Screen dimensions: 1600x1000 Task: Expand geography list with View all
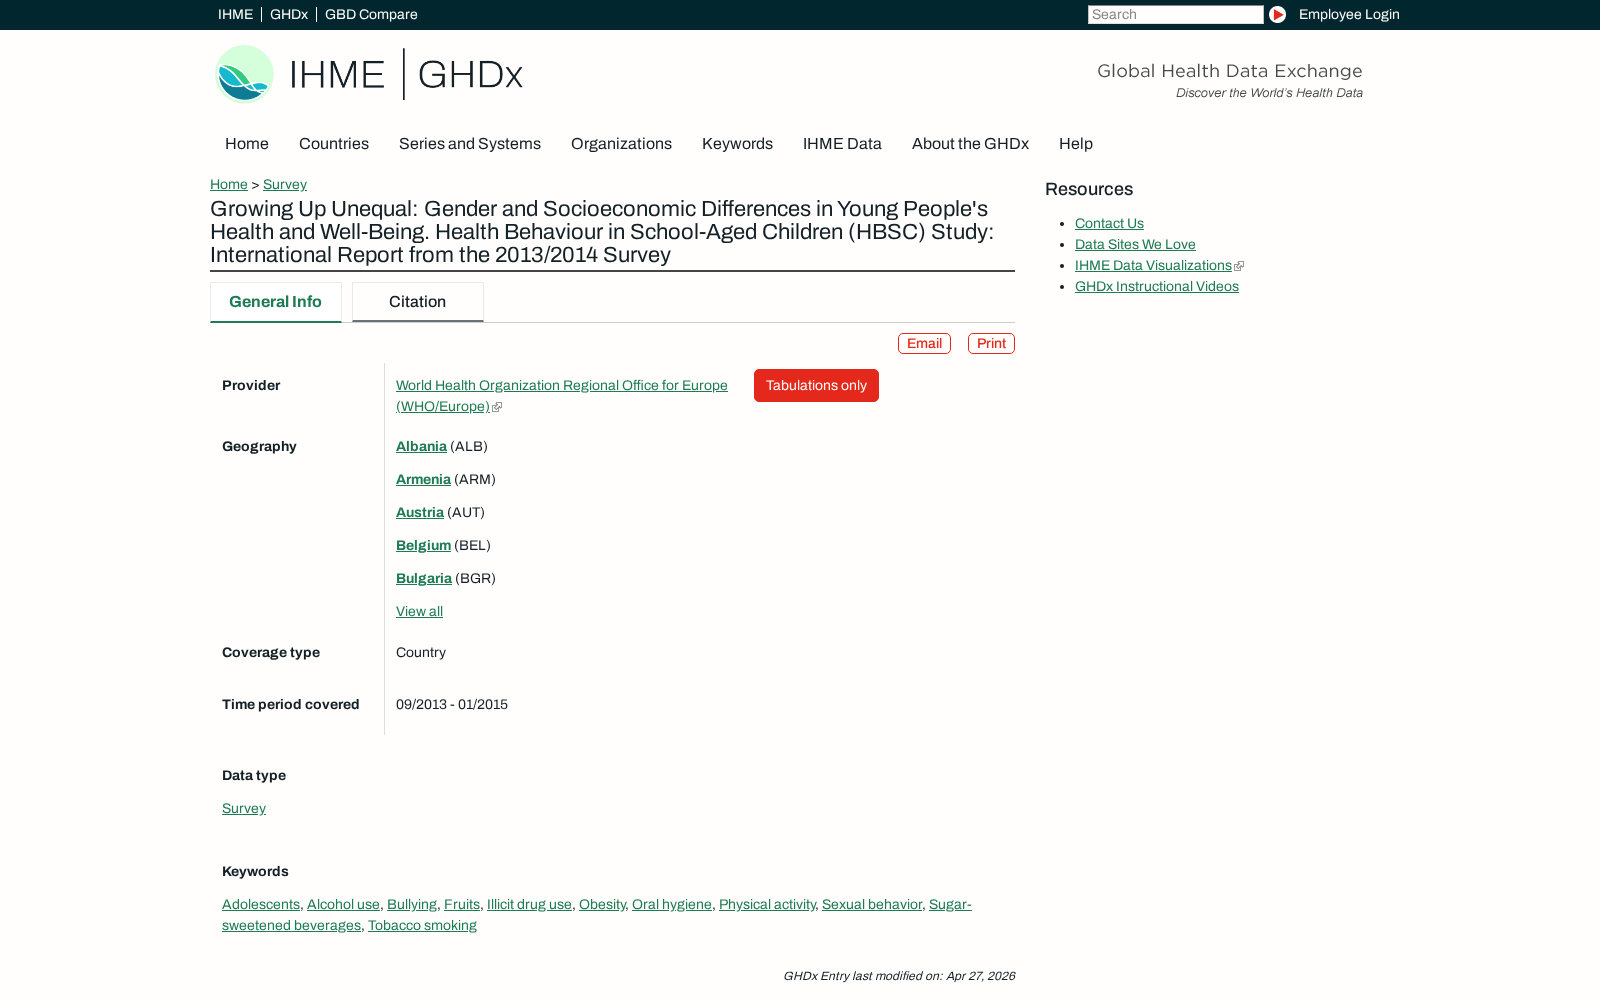pyautogui.click(x=419, y=612)
